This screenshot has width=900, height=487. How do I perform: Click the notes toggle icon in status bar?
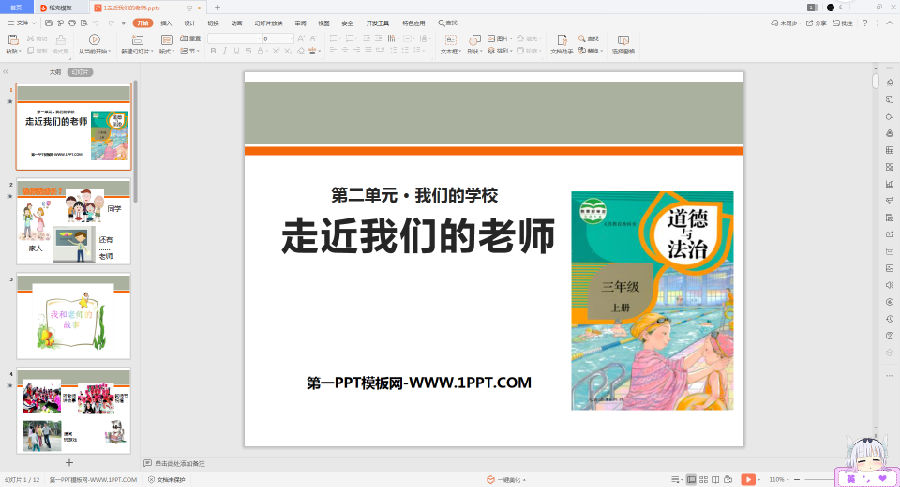(676, 479)
